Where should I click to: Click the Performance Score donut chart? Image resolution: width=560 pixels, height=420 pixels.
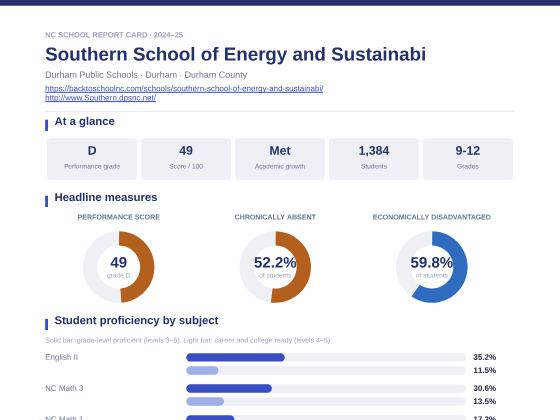click(119, 267)
